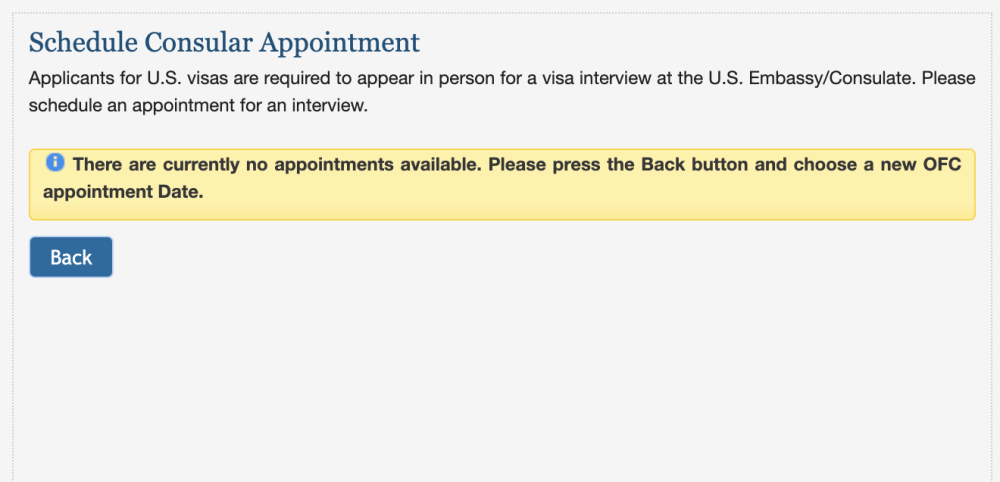Click the 'schedule an appointment for an interview' line
This screenshot has height=482, width=1000.
[x=199, y=105]
